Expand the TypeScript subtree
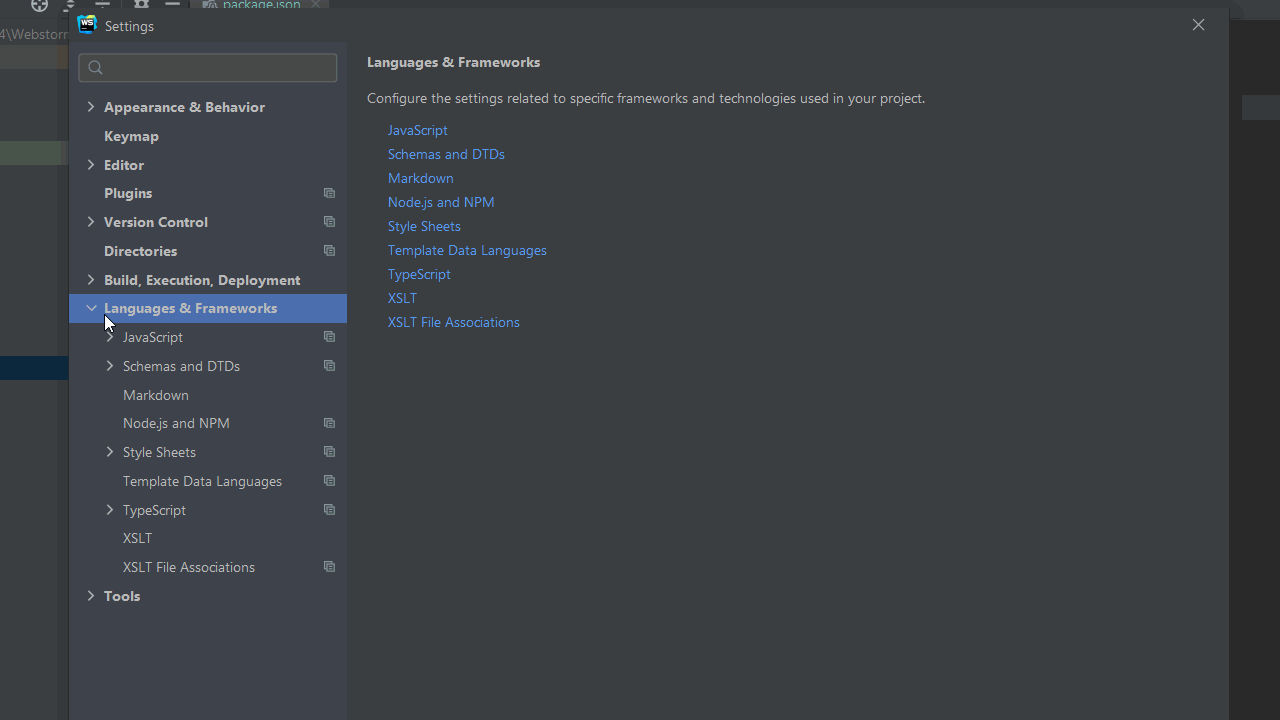Screen dimensions: 1280x720 click(110, 510)
